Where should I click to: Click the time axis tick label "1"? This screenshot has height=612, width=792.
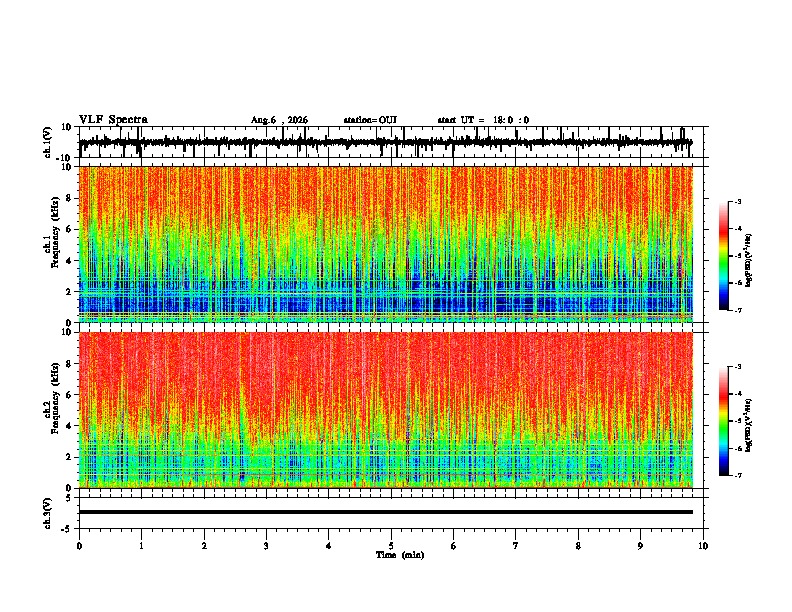(x=141, y=546)
